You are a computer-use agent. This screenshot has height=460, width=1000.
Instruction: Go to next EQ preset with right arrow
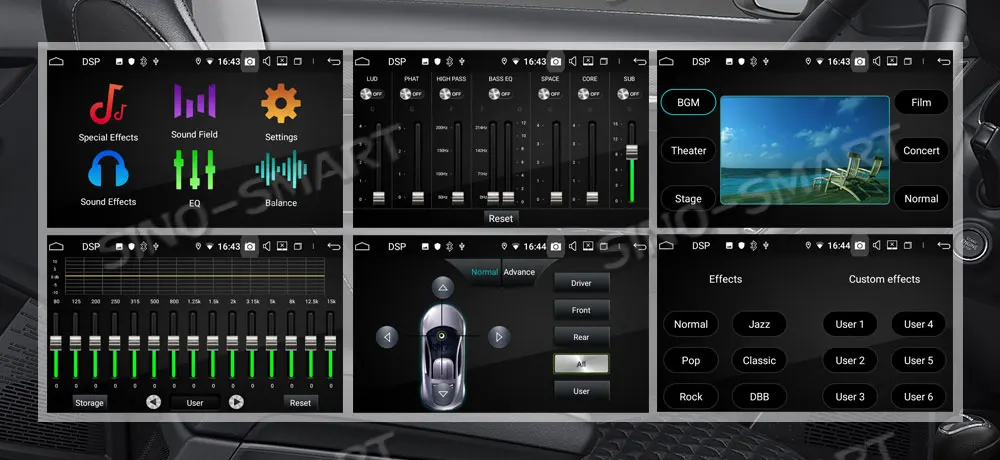tap(236, 402)
